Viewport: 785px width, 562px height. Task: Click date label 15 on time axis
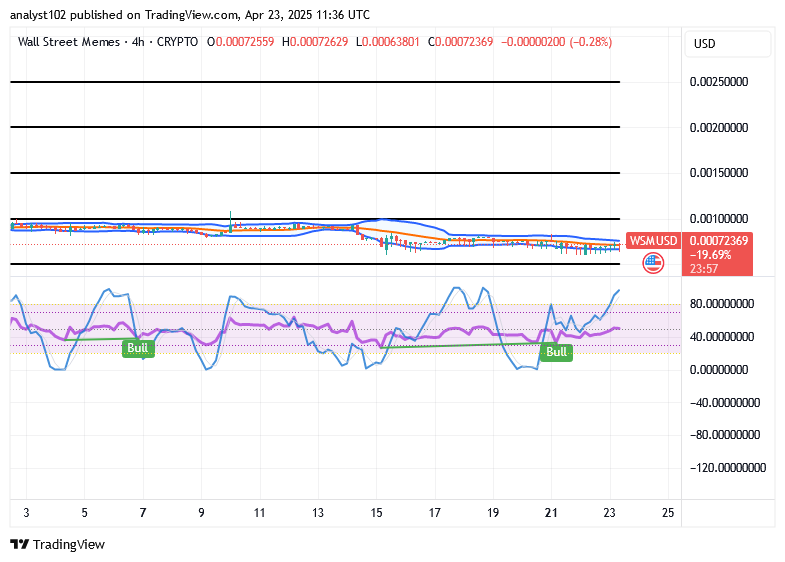376,513
